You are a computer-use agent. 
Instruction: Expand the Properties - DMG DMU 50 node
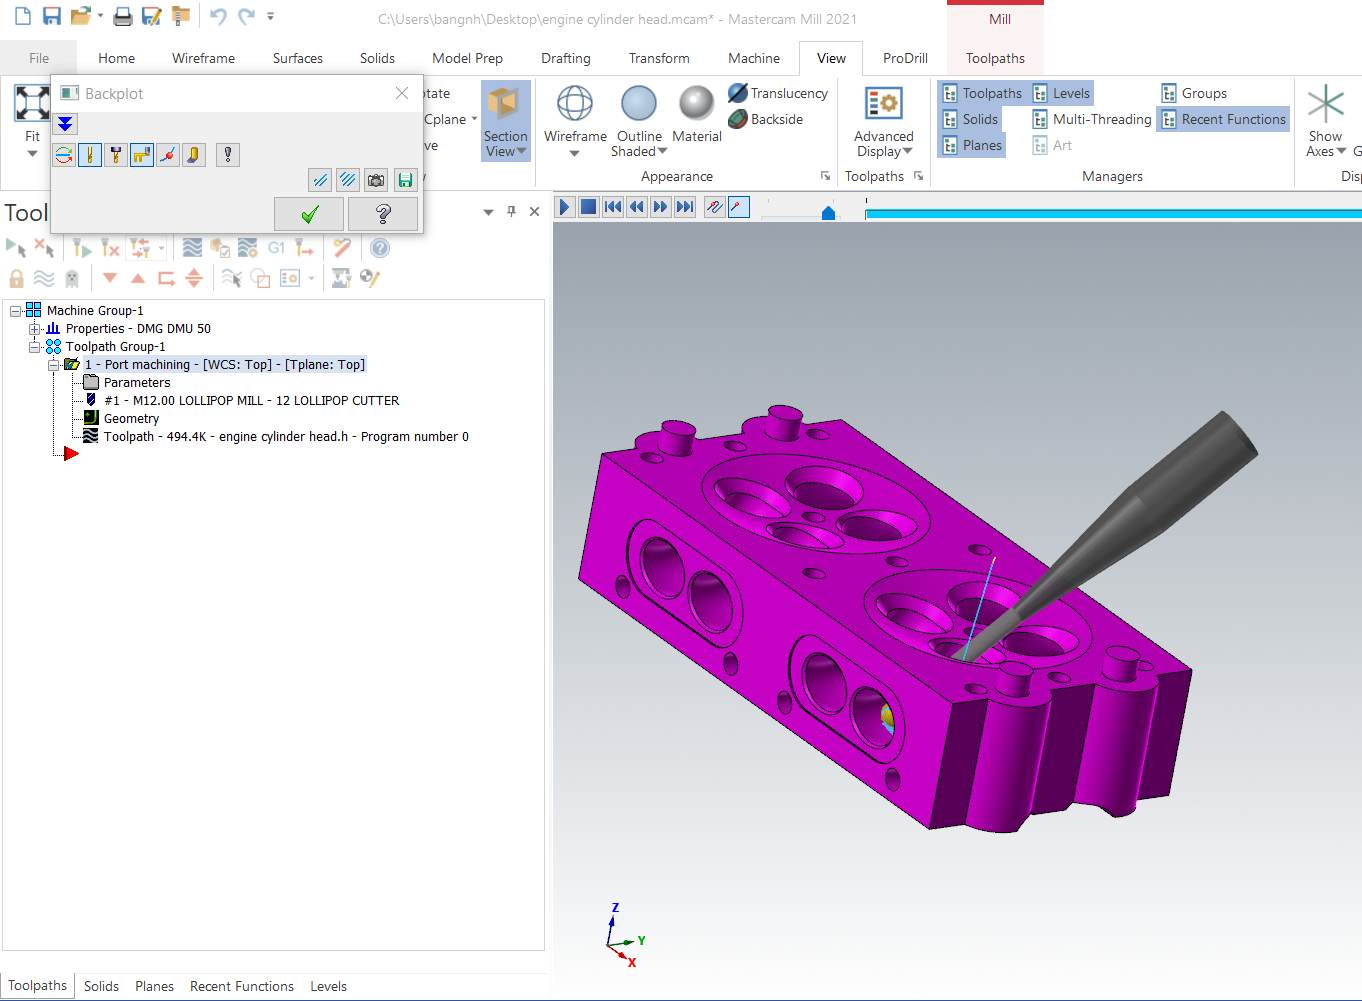click(35, 329)
